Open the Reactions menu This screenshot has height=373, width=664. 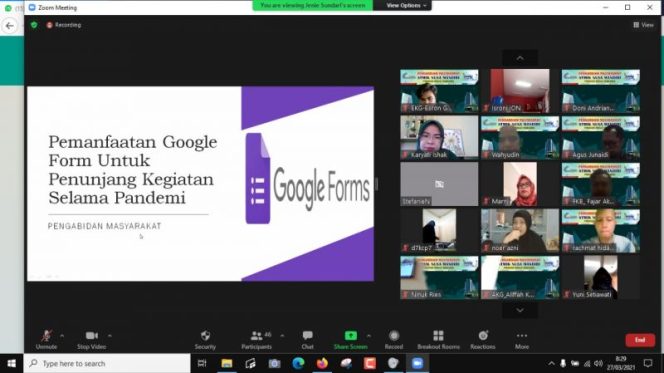[x=483, y=340]
